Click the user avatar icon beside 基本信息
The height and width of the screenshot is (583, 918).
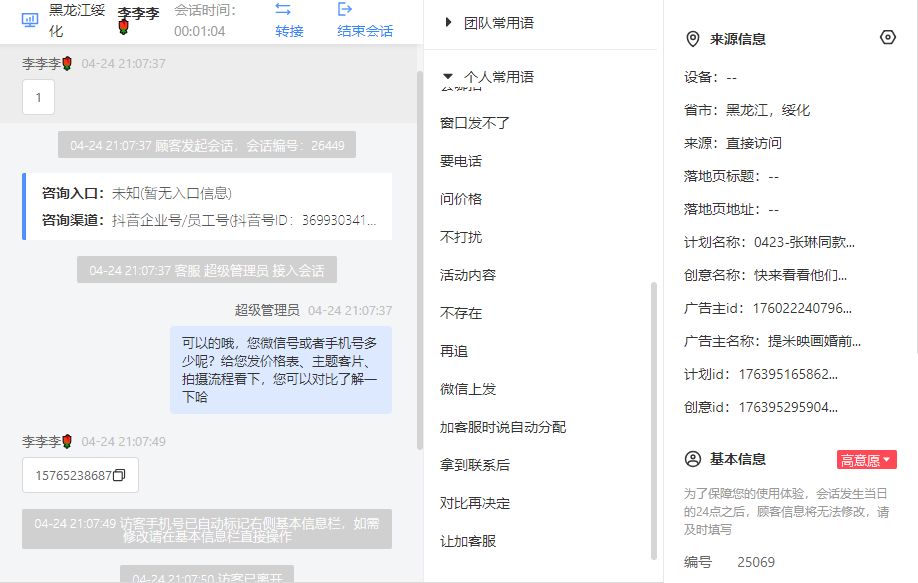coord(693,459)
